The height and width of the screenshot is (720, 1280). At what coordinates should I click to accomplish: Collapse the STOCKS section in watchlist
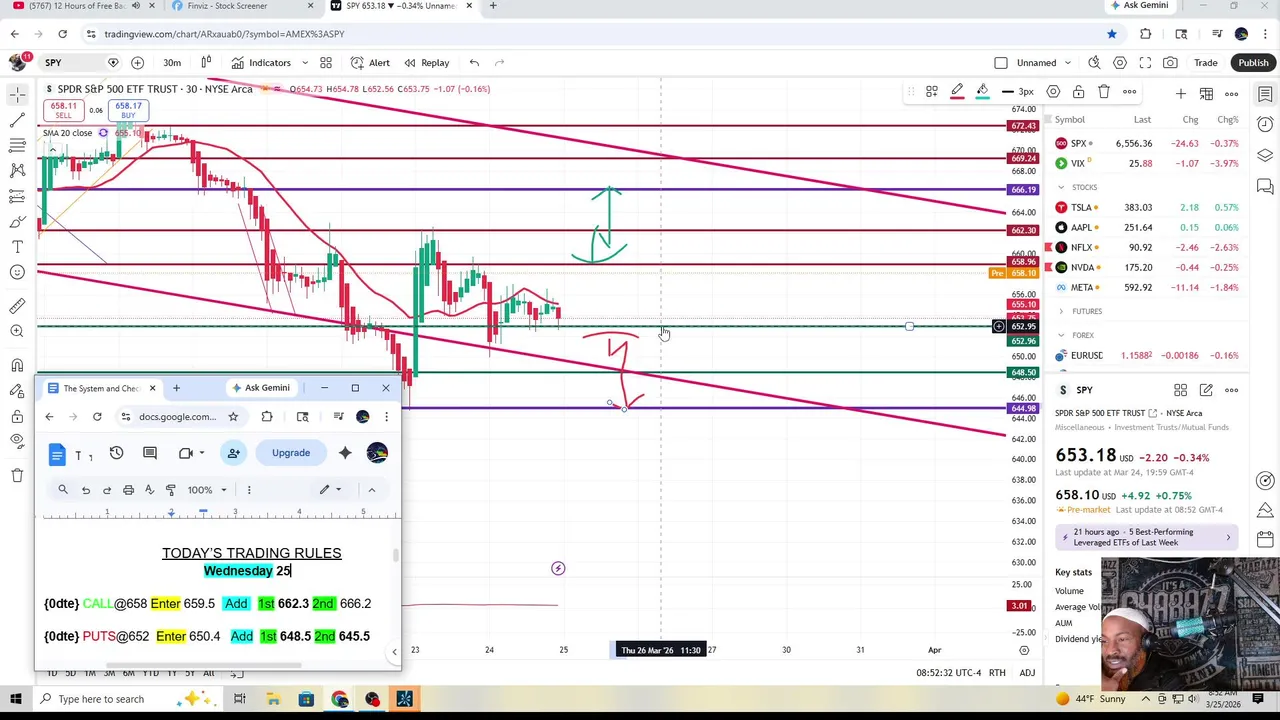click(x=1062, y=187)
